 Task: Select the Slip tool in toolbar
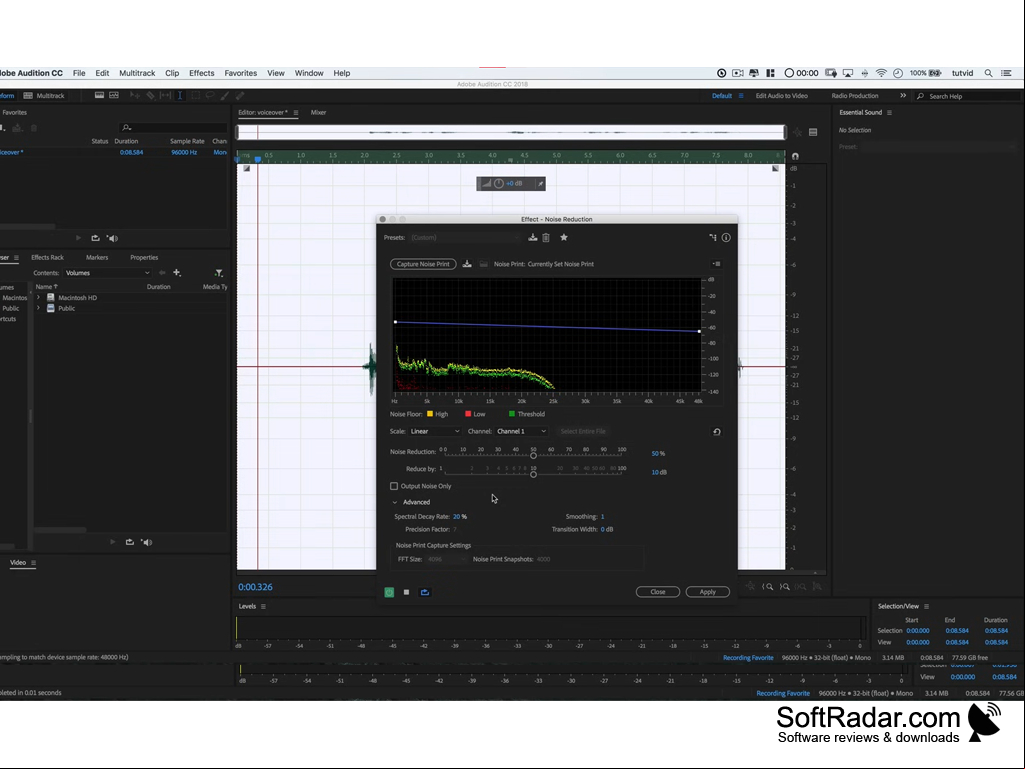(x=165, y=95)
